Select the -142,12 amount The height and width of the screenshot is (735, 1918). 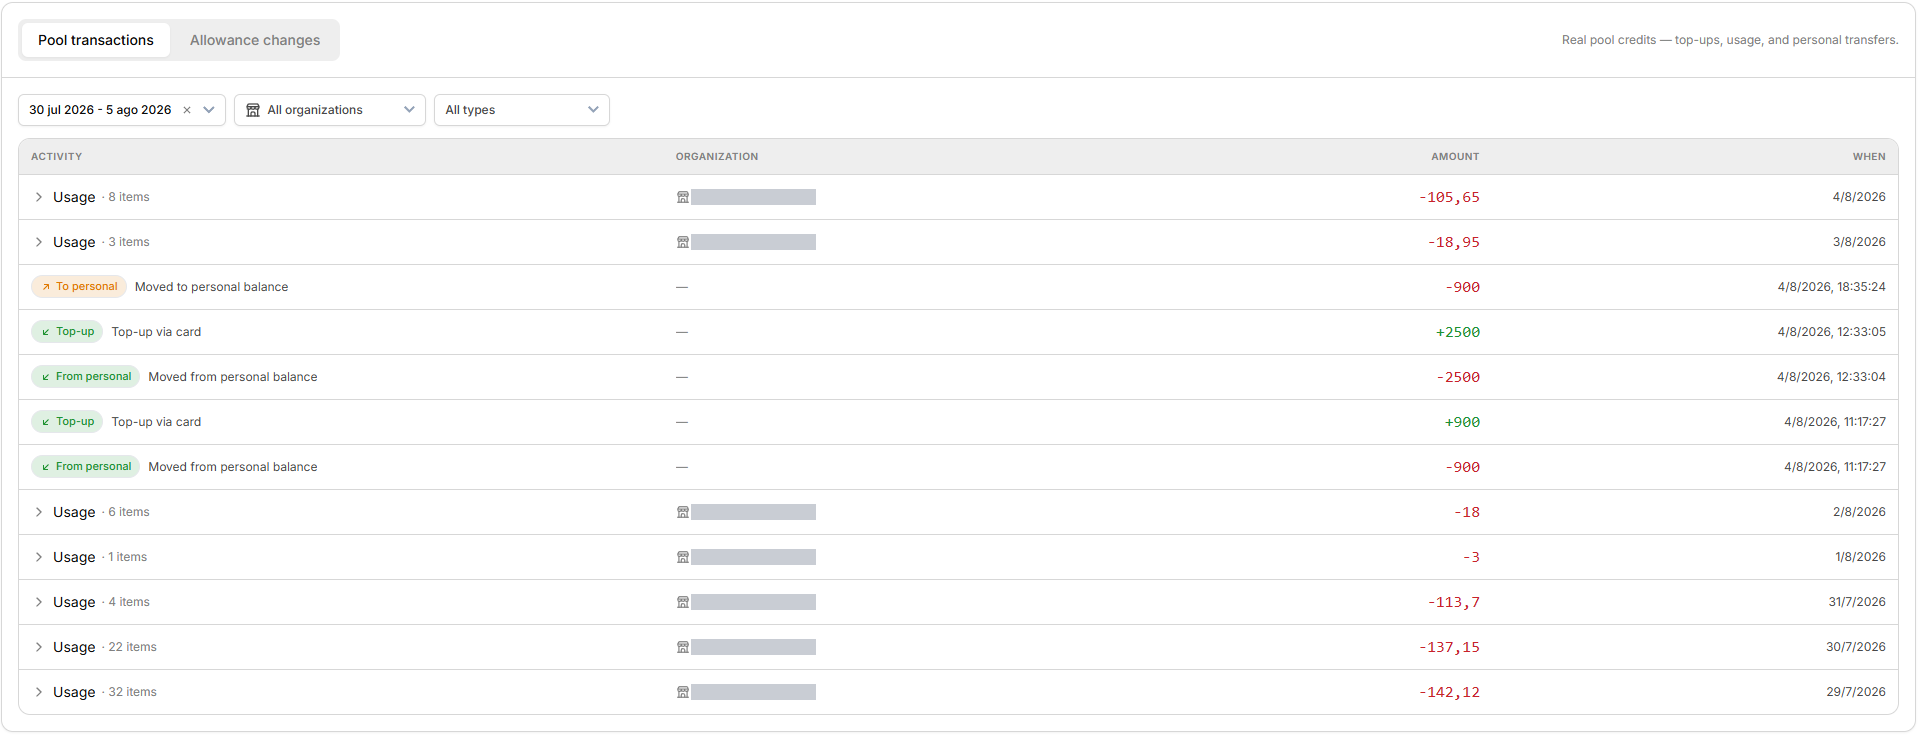pos(1449,693)
